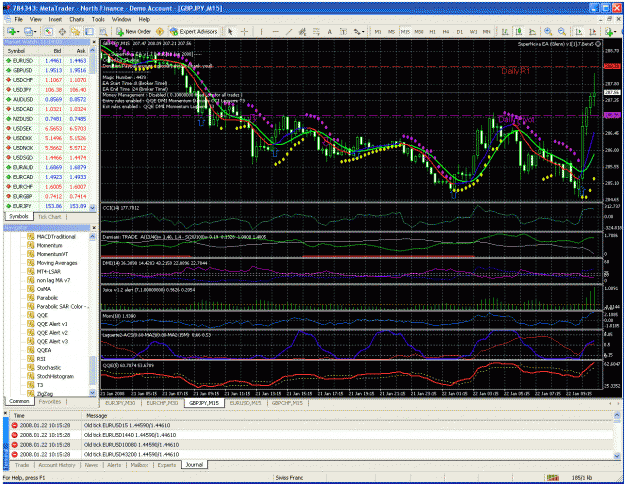Select the text label tool A
Image resolution: width=625 pixels, height=484 pixels.
click(330, 31)
